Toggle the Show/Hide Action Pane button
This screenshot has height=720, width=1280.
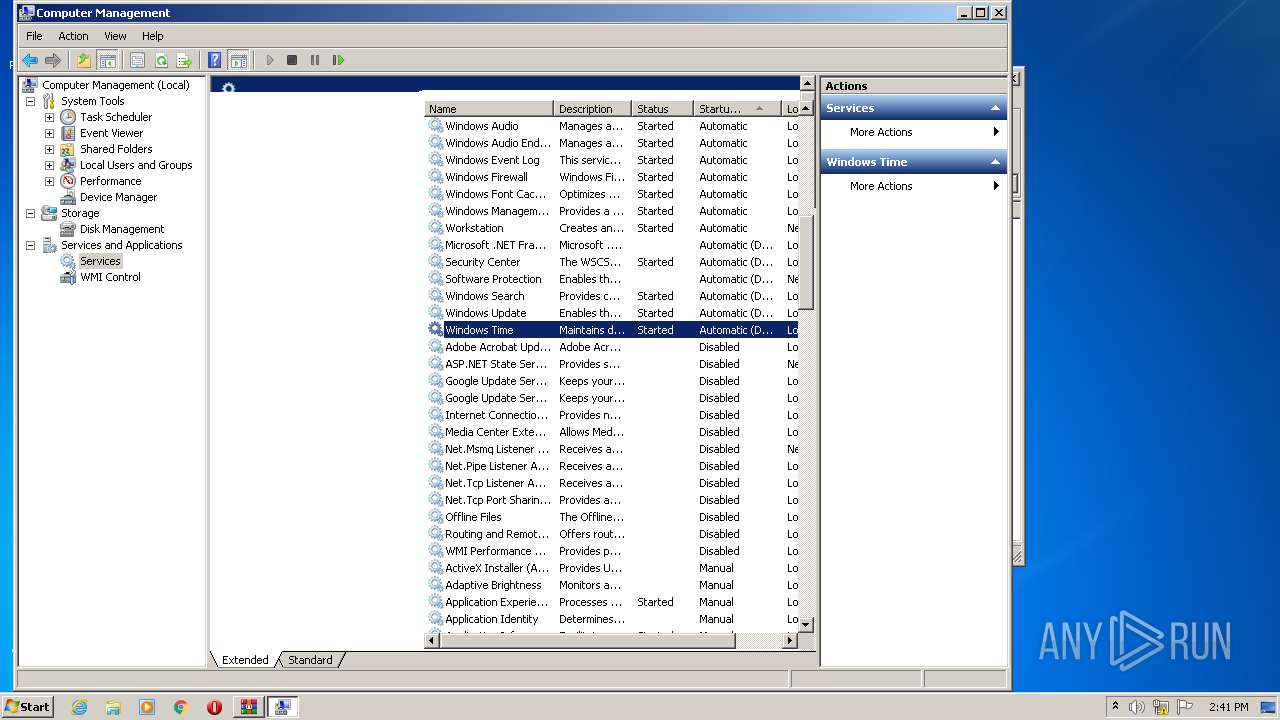[x=238, y=60]
